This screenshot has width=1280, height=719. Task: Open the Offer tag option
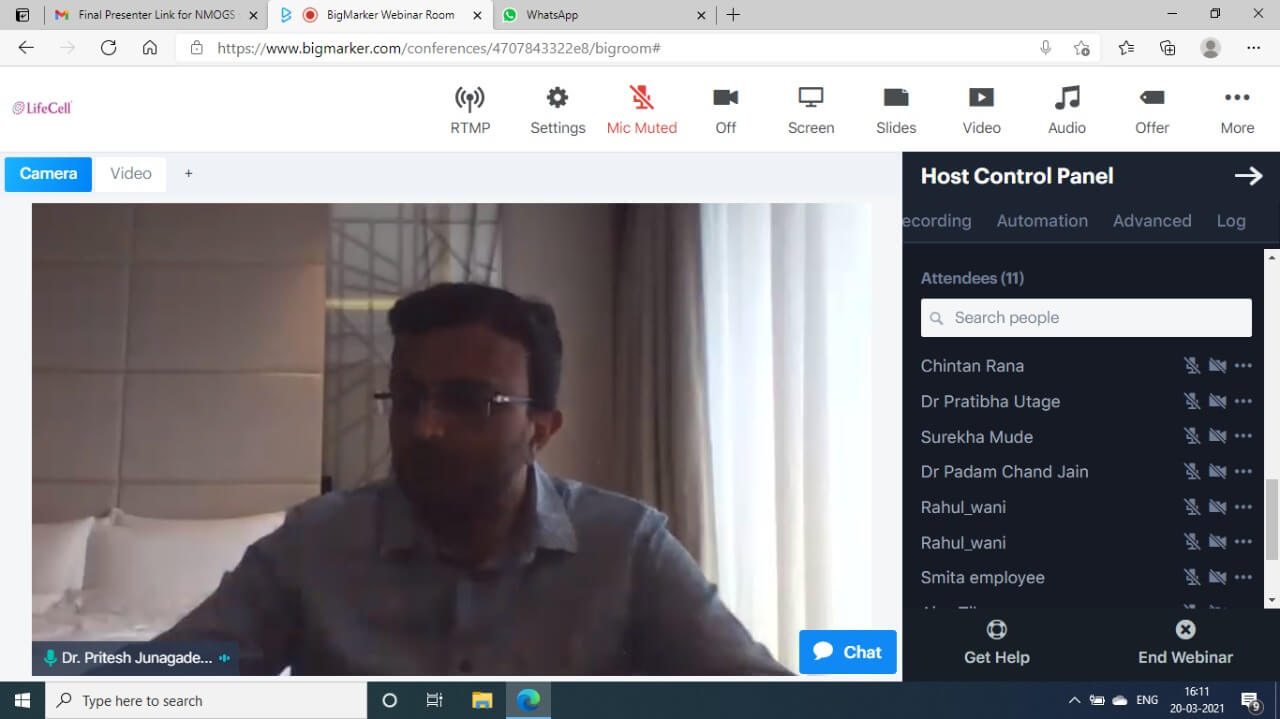[x=1152, y=110]
